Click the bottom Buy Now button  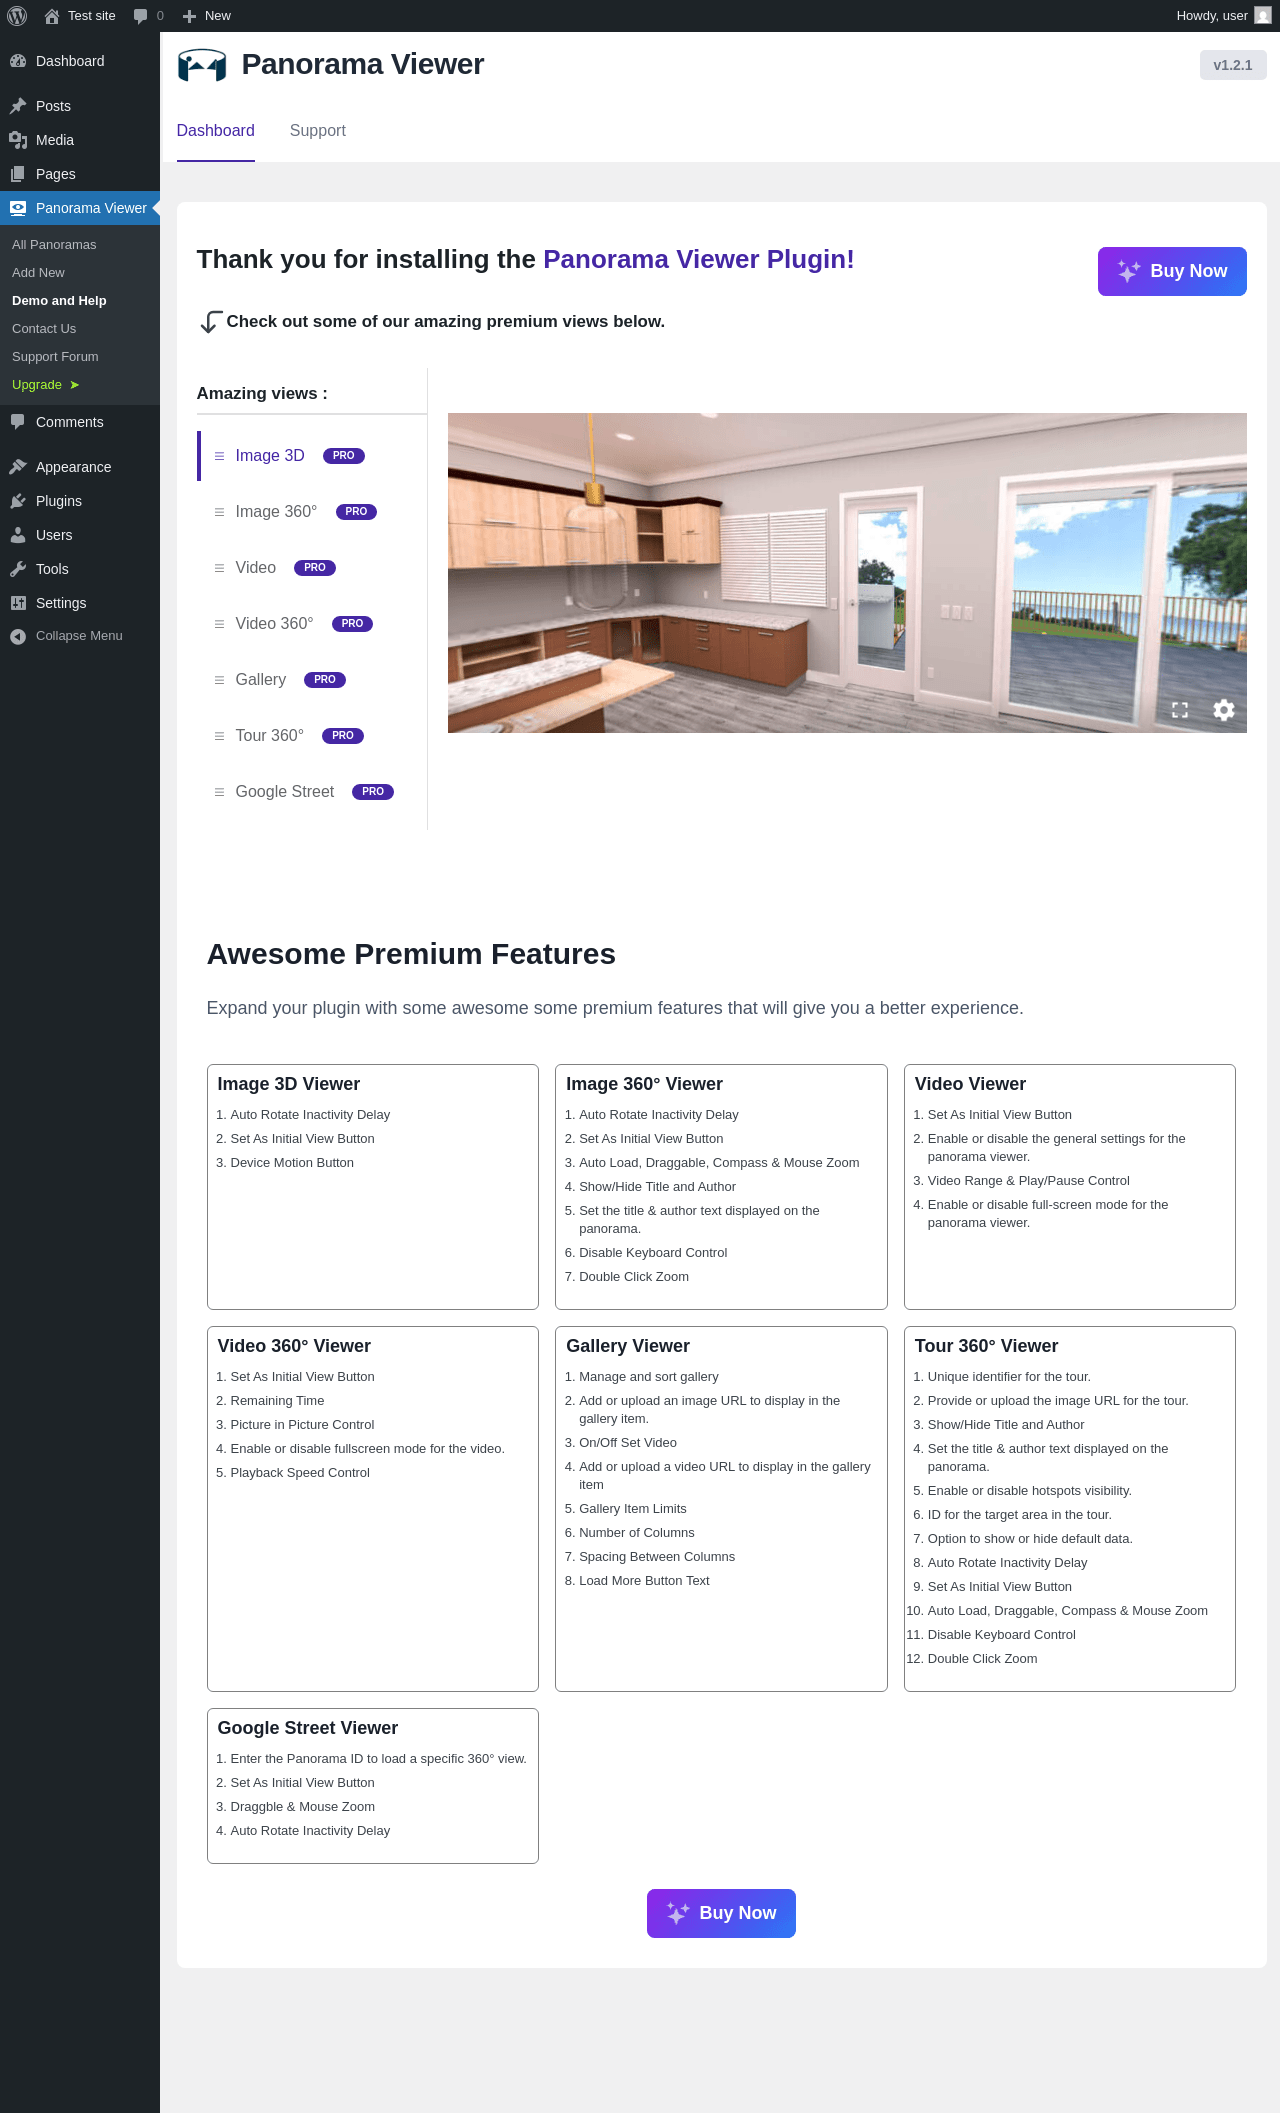[x=721, y=1913]
